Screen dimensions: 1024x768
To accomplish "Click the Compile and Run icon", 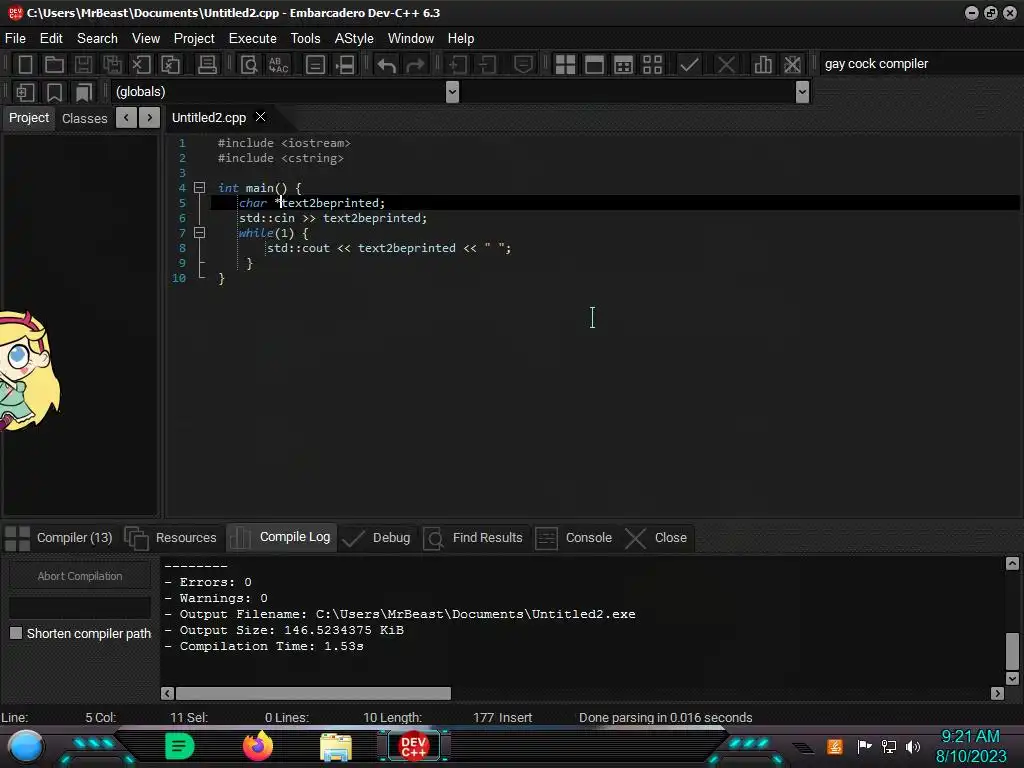I will [624, 64].
